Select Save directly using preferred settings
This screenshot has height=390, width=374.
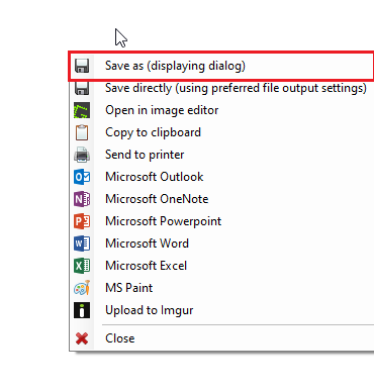click(221, 88)
